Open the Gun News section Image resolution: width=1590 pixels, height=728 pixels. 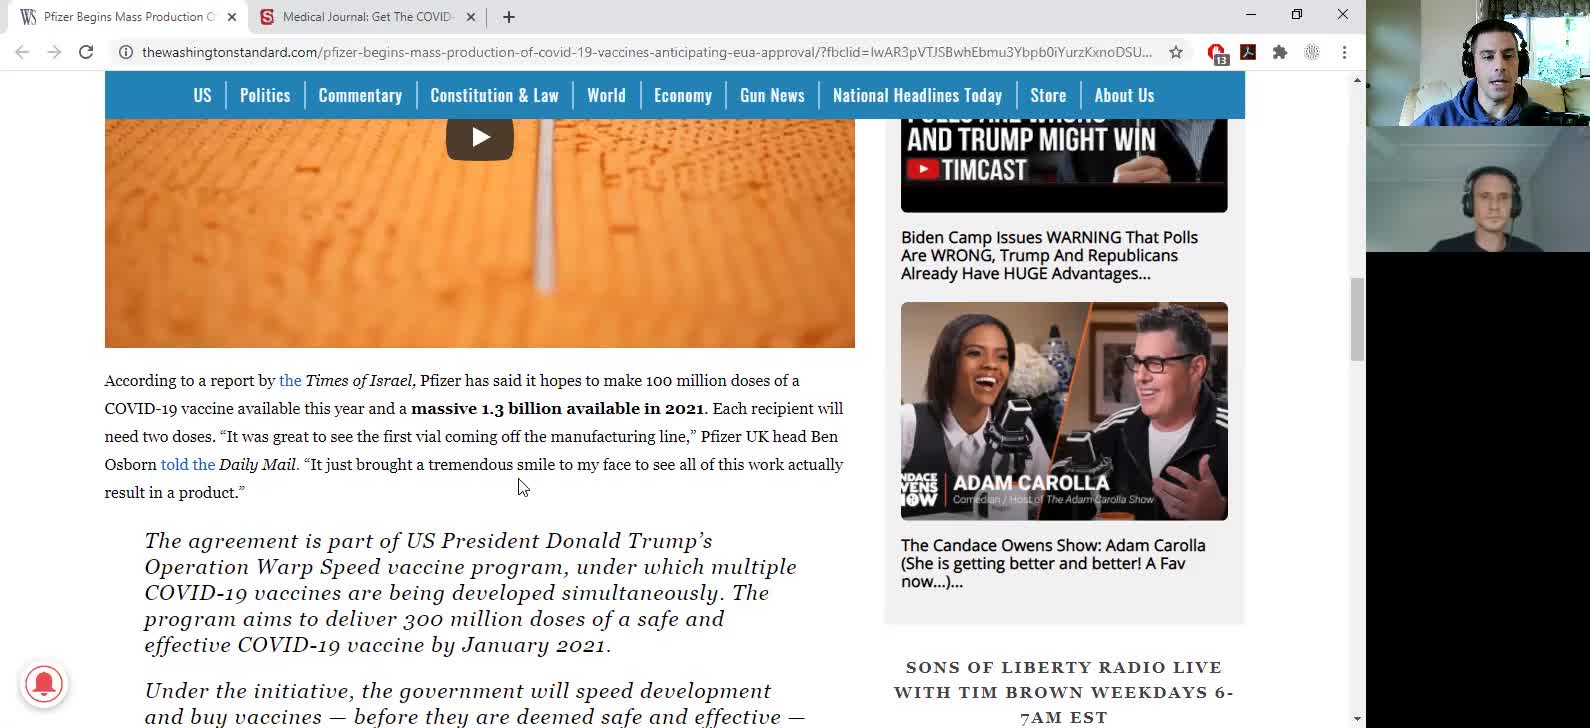772,96
